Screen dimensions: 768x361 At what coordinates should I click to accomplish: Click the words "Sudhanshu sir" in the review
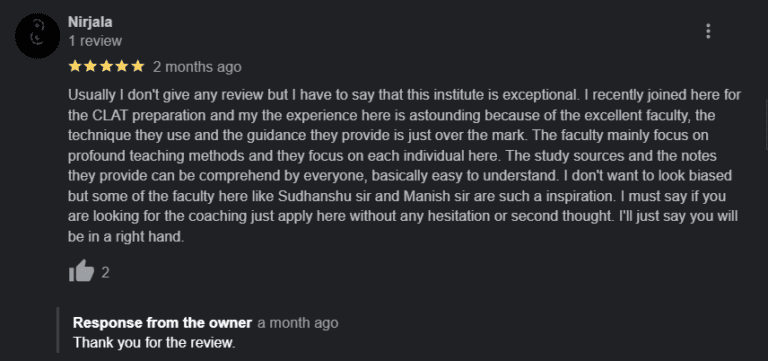click(321, 196)
